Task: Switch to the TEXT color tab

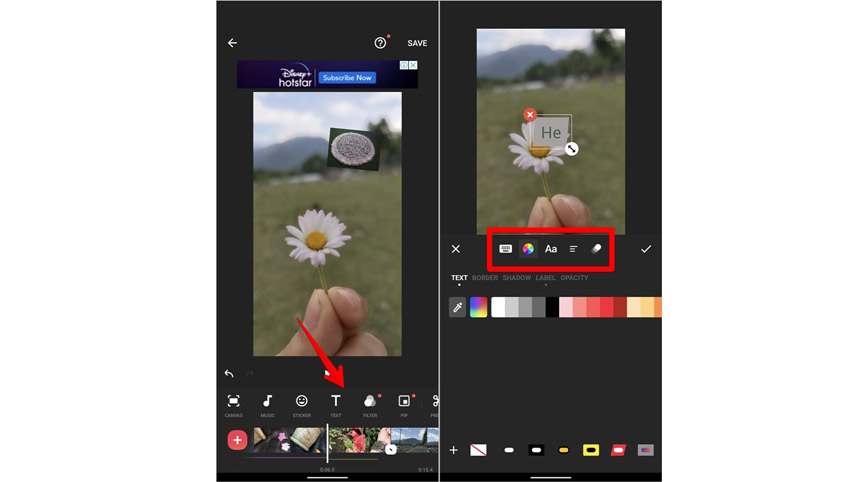Action: 459,278
